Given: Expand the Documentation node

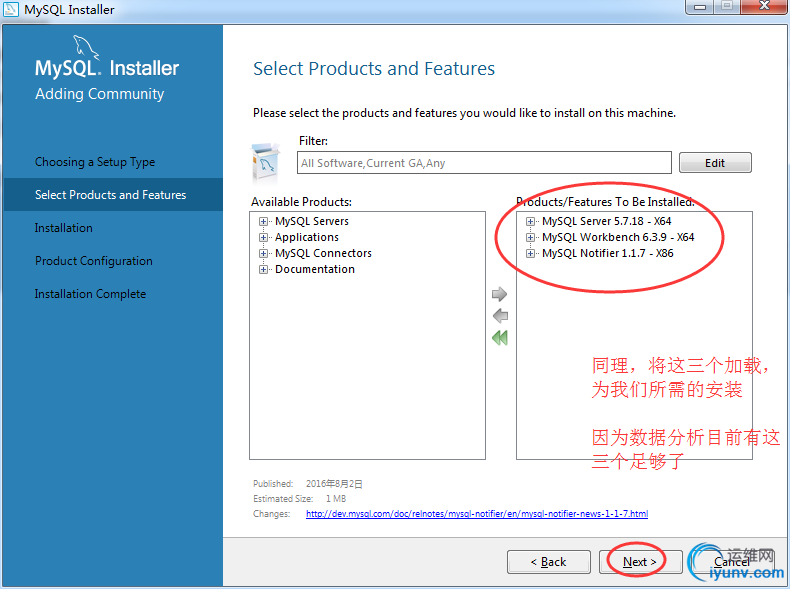Looking at the screenshot, I should [x=263, y=270].
